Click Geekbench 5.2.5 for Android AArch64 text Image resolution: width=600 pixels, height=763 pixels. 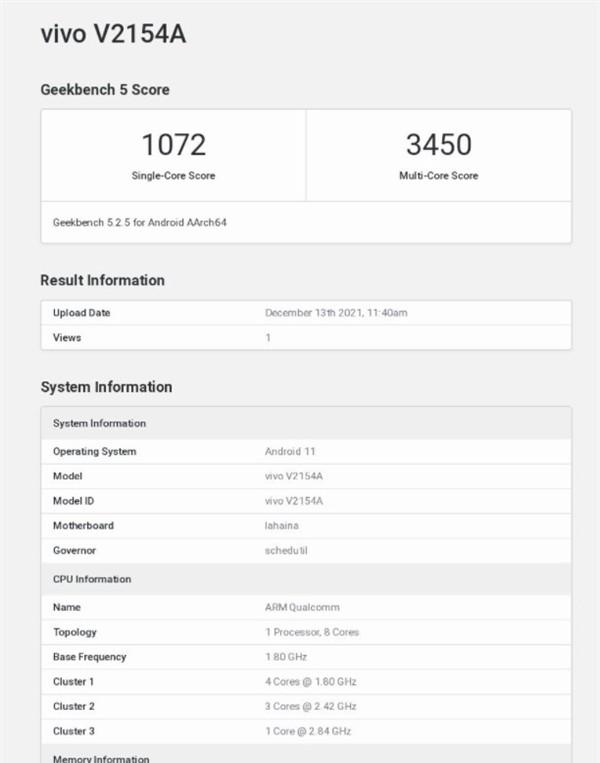140,222
